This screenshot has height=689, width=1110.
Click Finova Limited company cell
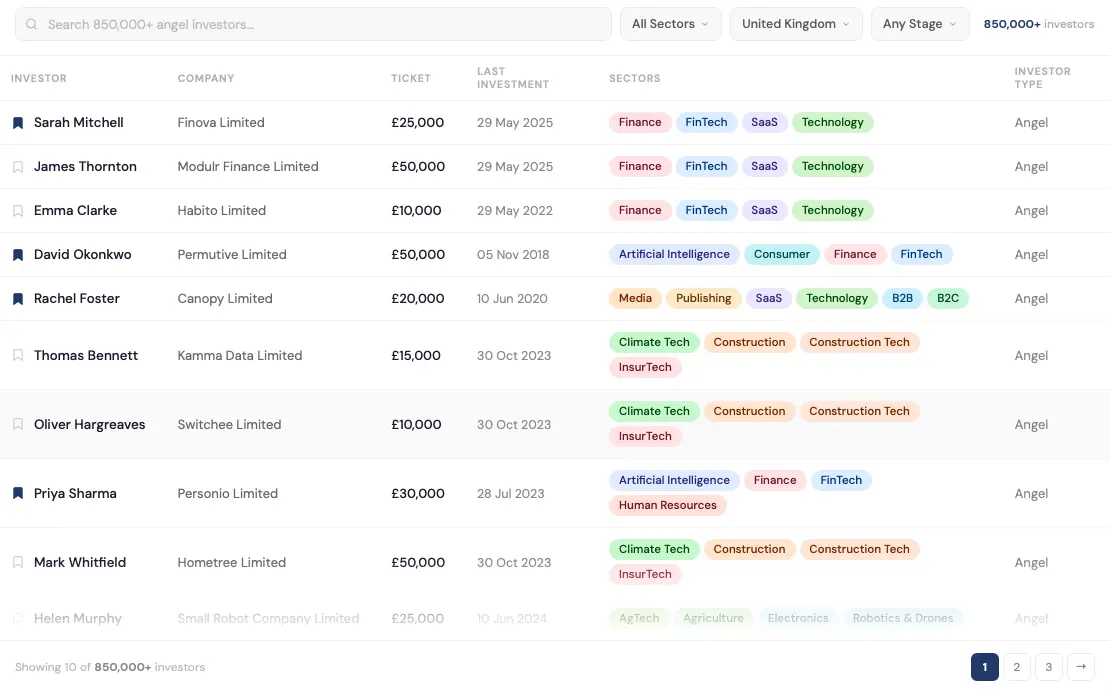coord(221,123)
